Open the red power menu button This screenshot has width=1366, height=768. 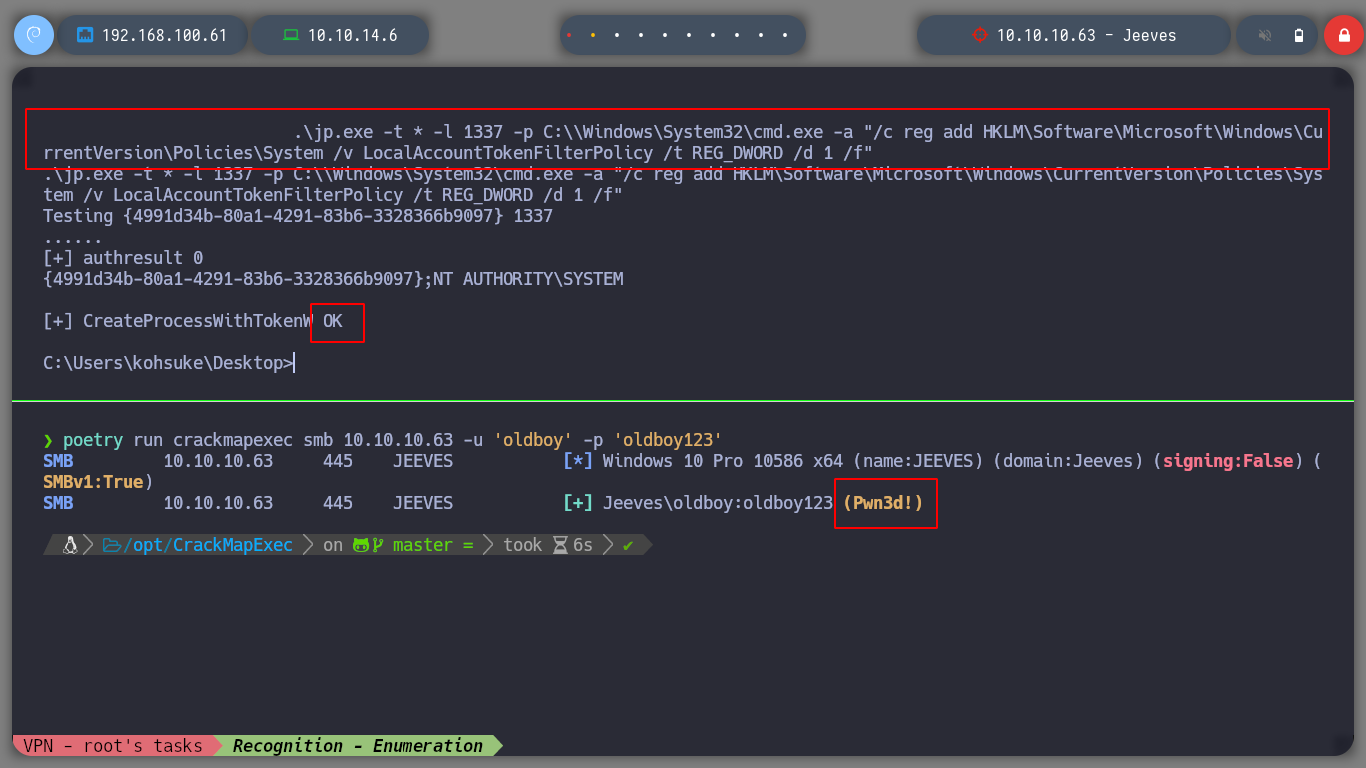tap(1343, 35)
